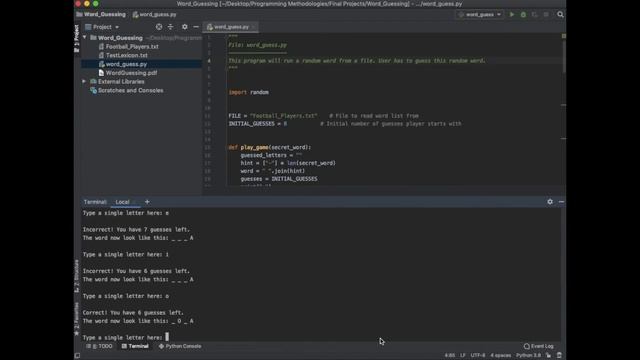The image size is (640, 360).
Task: Open the Favorites side tool window tab
Action: tap(77, 318)
